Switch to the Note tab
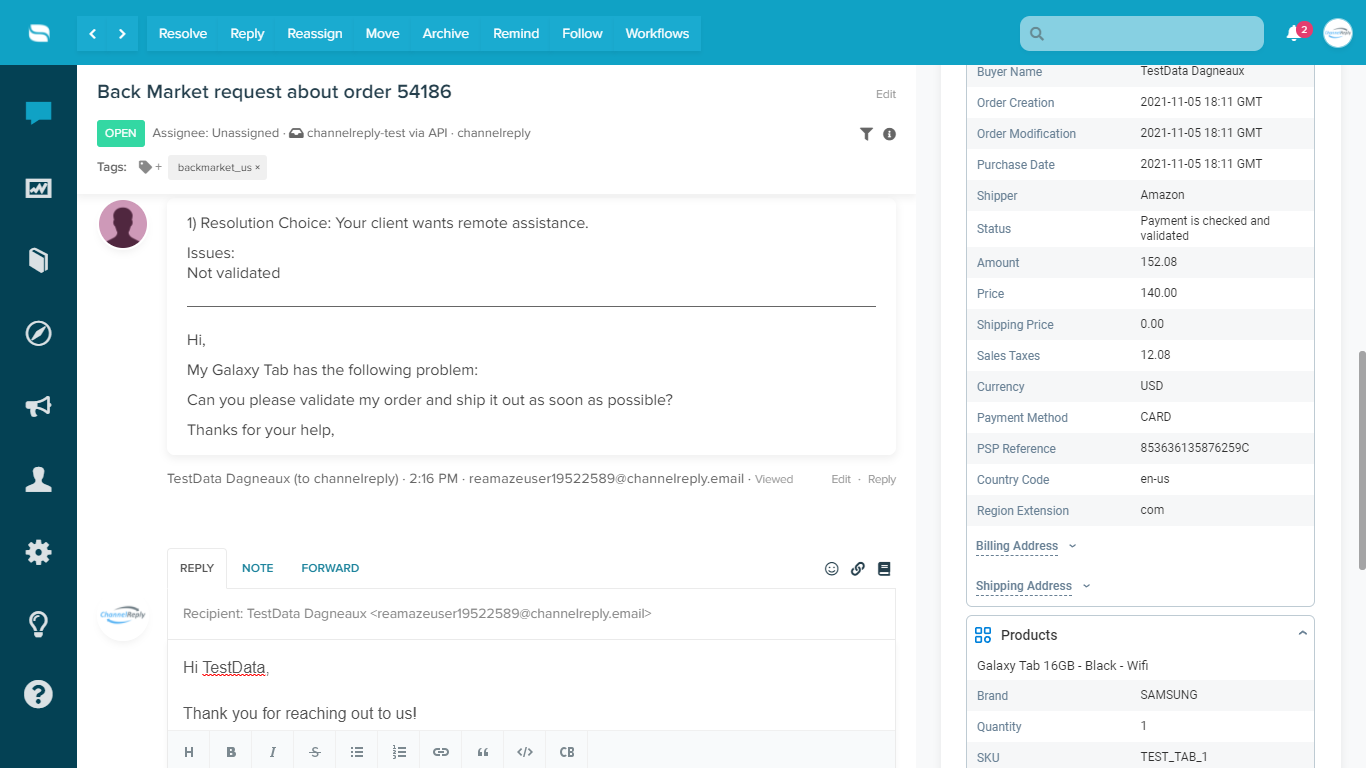 [257, 568]
